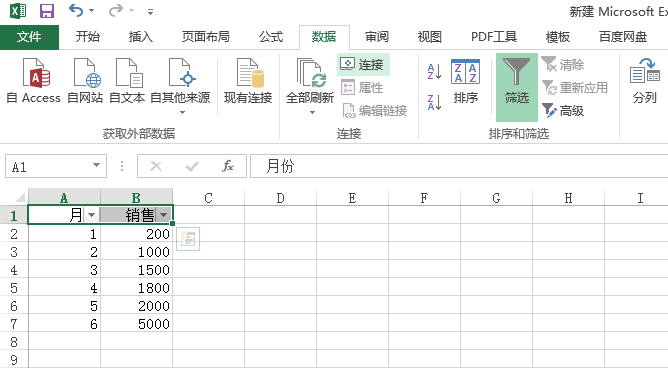Sort ascending with the A-to-Z icon
This screenshot has height=368, width=668.
(x=434, y=71)
